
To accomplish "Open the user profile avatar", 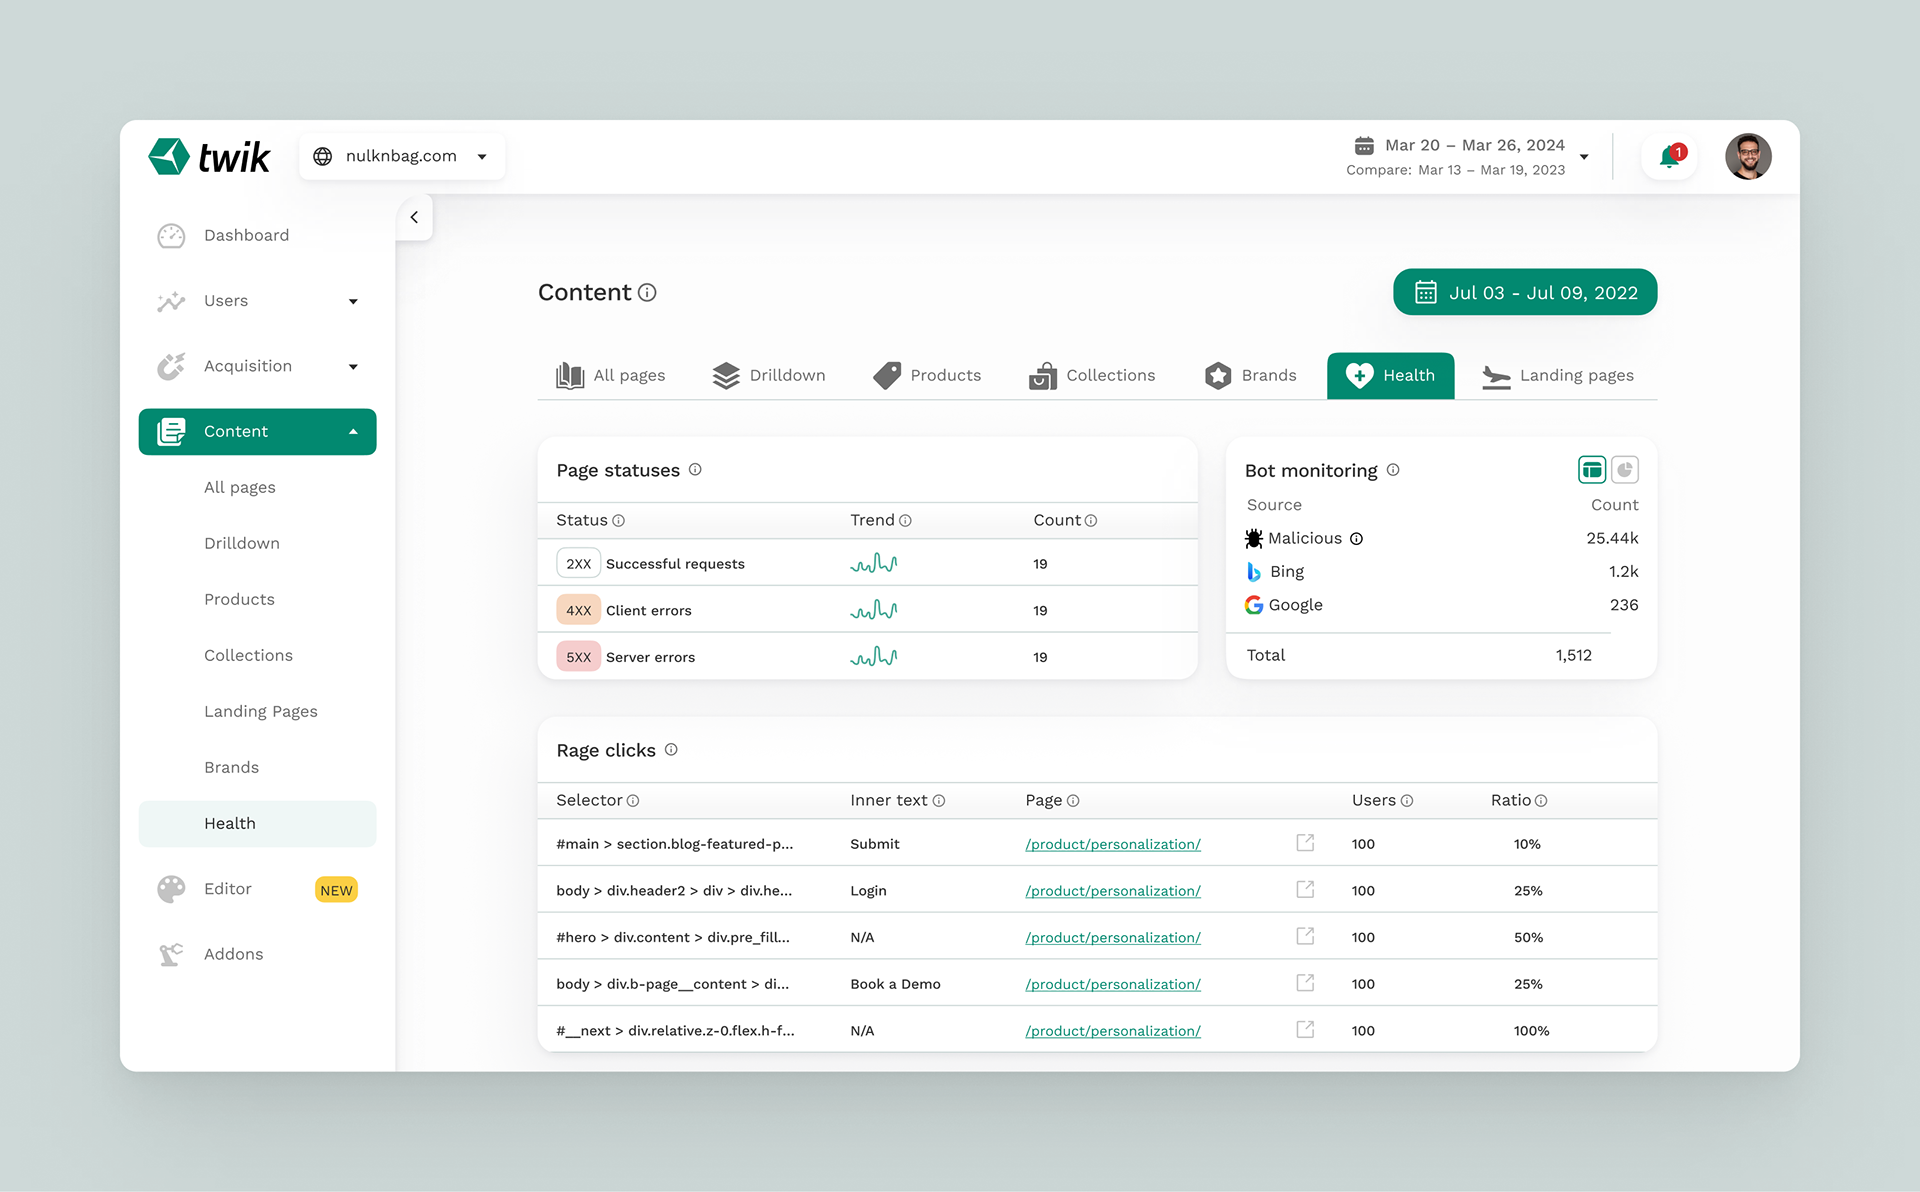I will coord(1748,157).
